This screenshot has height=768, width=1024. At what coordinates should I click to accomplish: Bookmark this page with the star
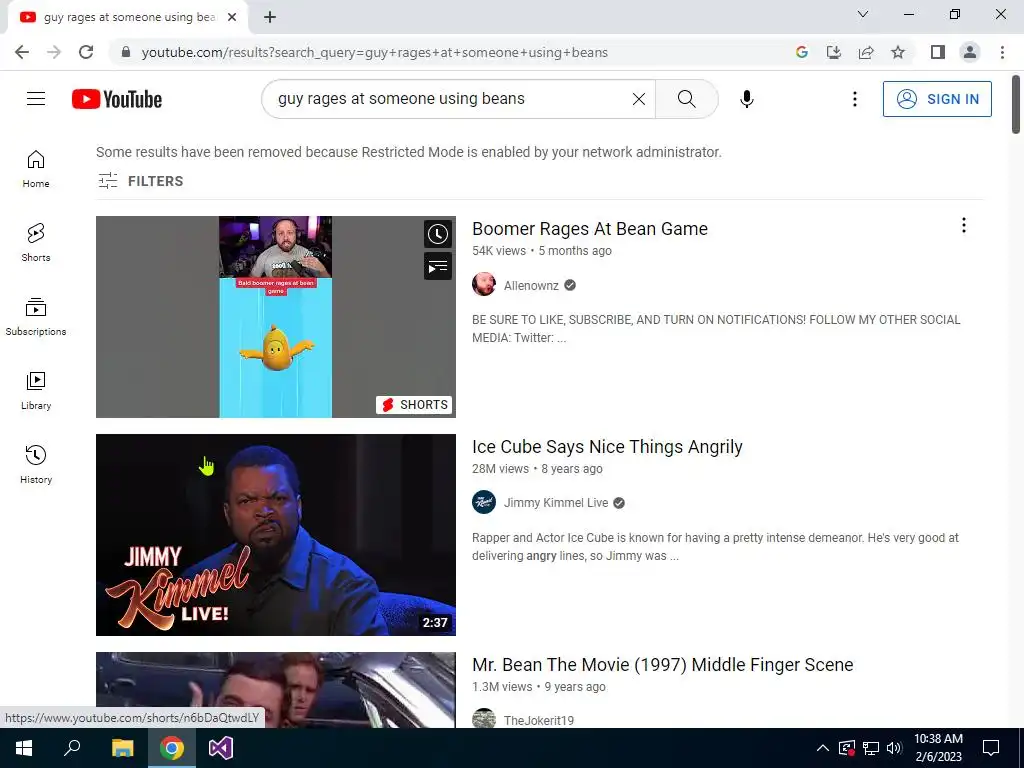(x=898, y=52)
